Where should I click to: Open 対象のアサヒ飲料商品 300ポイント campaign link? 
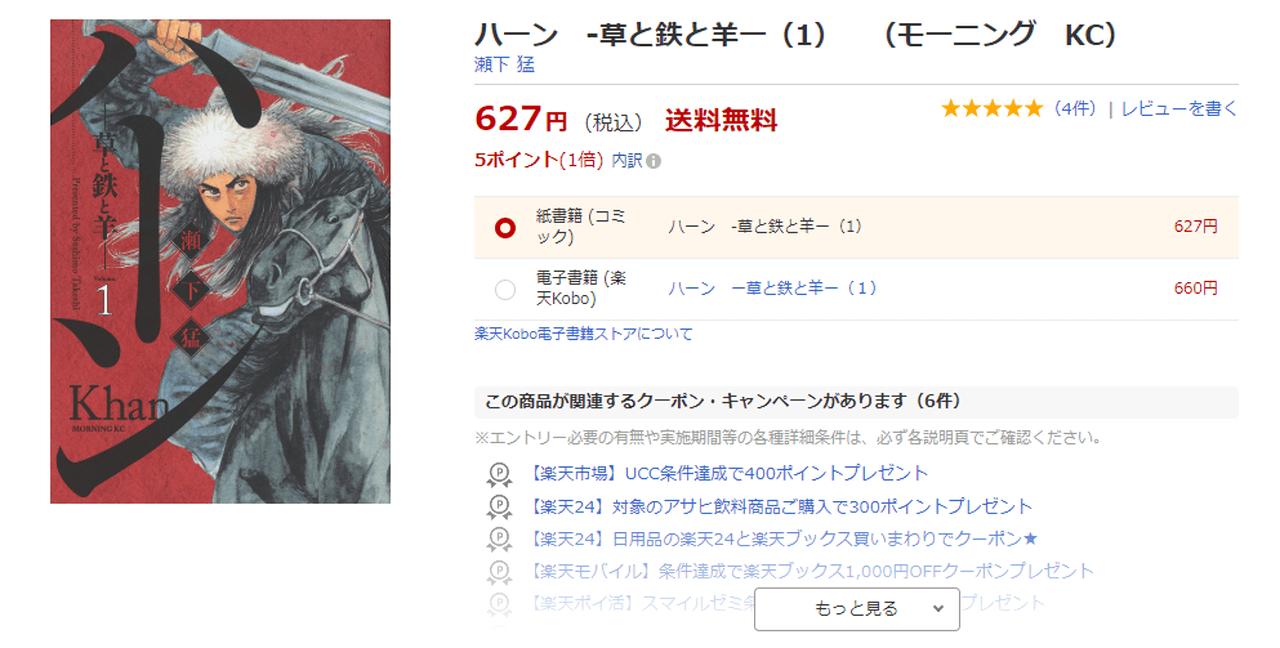pyautogui.click(x=777, y=506)
